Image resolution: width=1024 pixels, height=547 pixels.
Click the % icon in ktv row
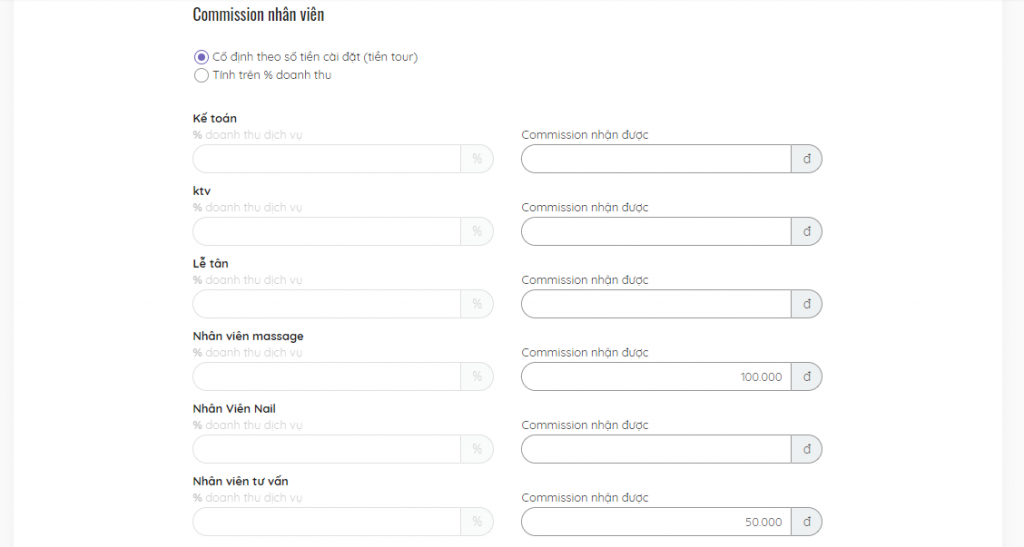[477, 231]
